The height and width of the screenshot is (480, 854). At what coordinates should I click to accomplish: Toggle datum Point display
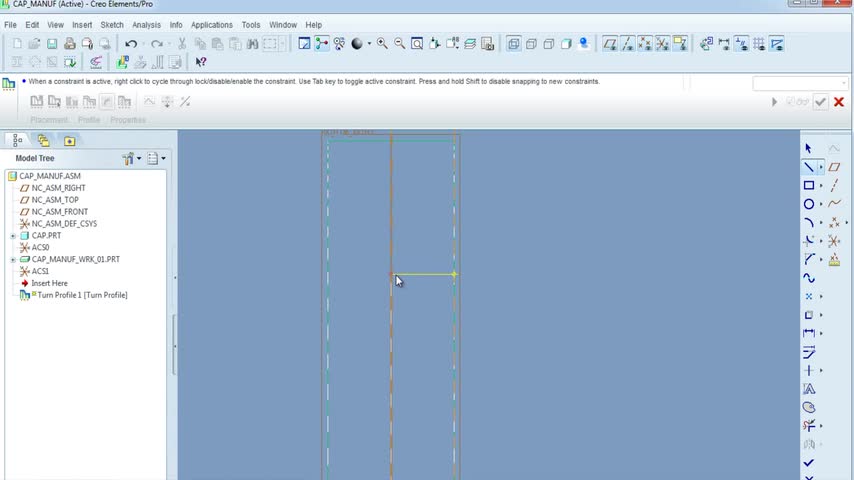pyautogui.click(x=645, y=44)
